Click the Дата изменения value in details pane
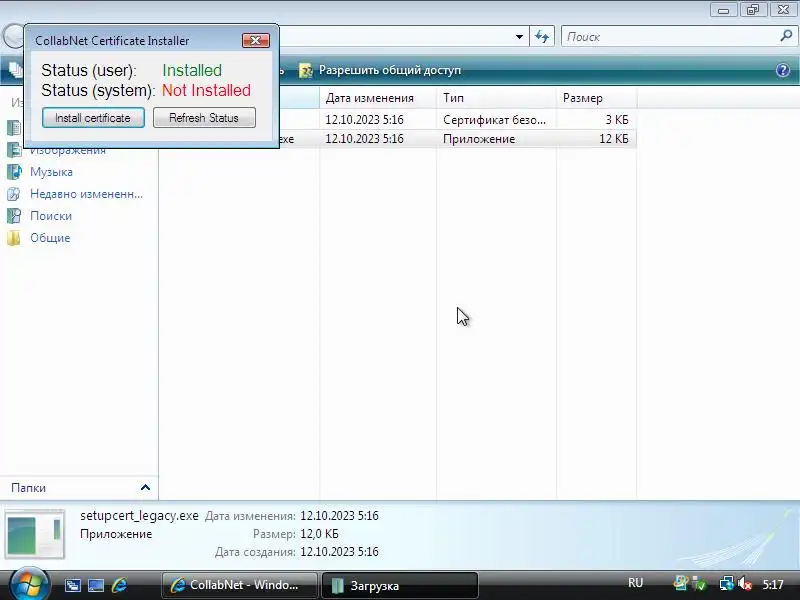The height and width of the screenshot is (600, 800). tap(339, 516)
